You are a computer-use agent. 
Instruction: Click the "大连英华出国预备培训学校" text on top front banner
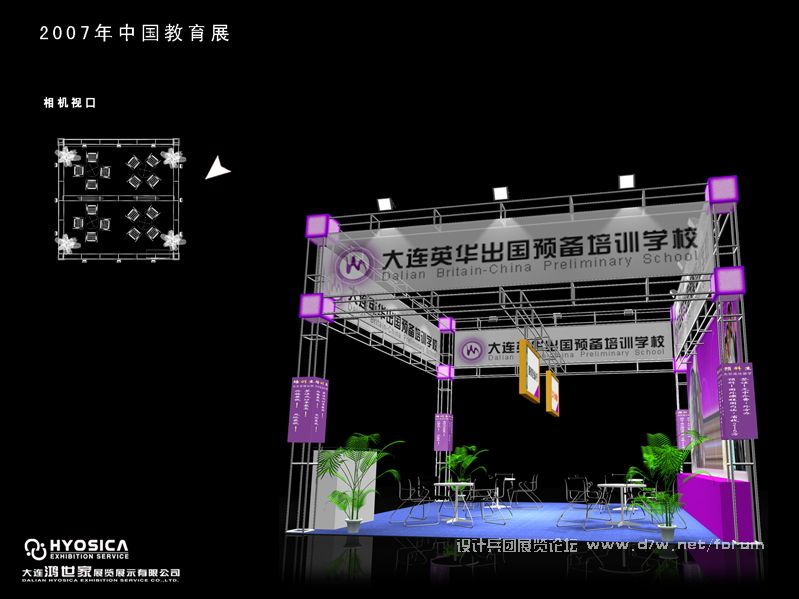(539, 247)
